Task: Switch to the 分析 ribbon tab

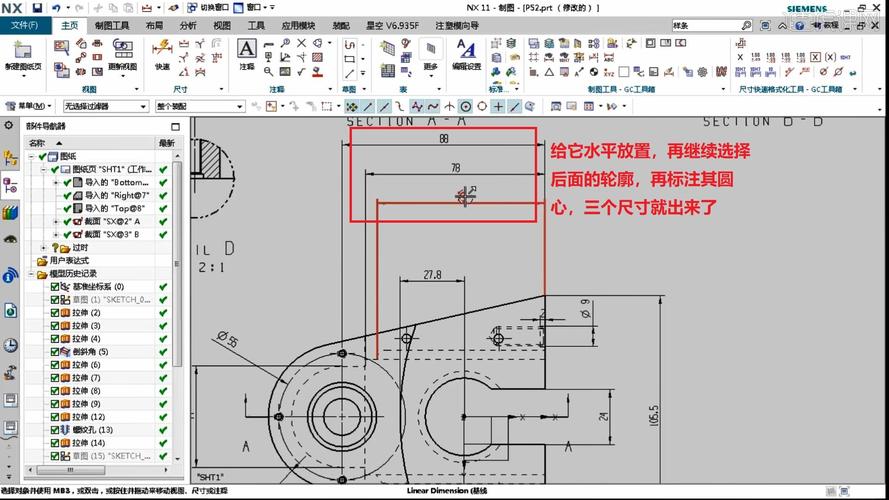Action: pos(188,26)
